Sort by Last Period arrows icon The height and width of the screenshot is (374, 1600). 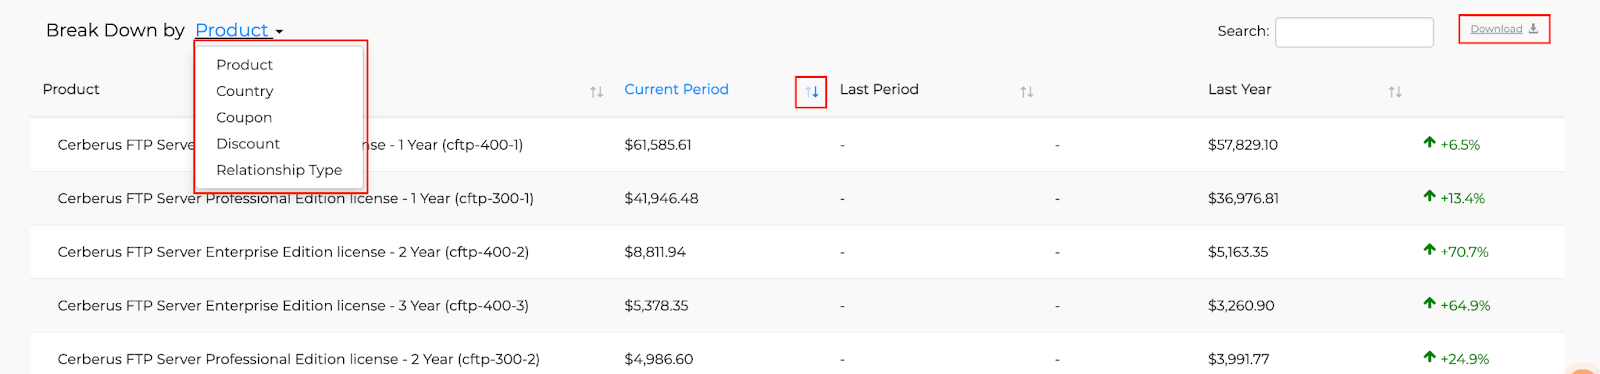click(1026, 92)
